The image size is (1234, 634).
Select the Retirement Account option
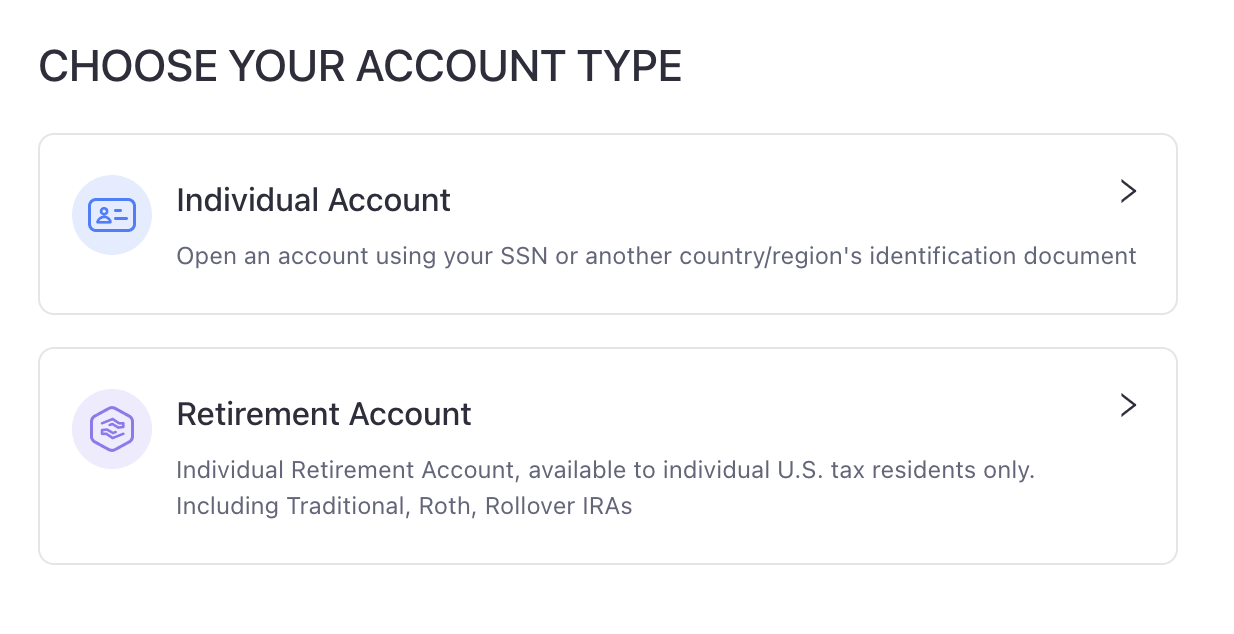608,455
